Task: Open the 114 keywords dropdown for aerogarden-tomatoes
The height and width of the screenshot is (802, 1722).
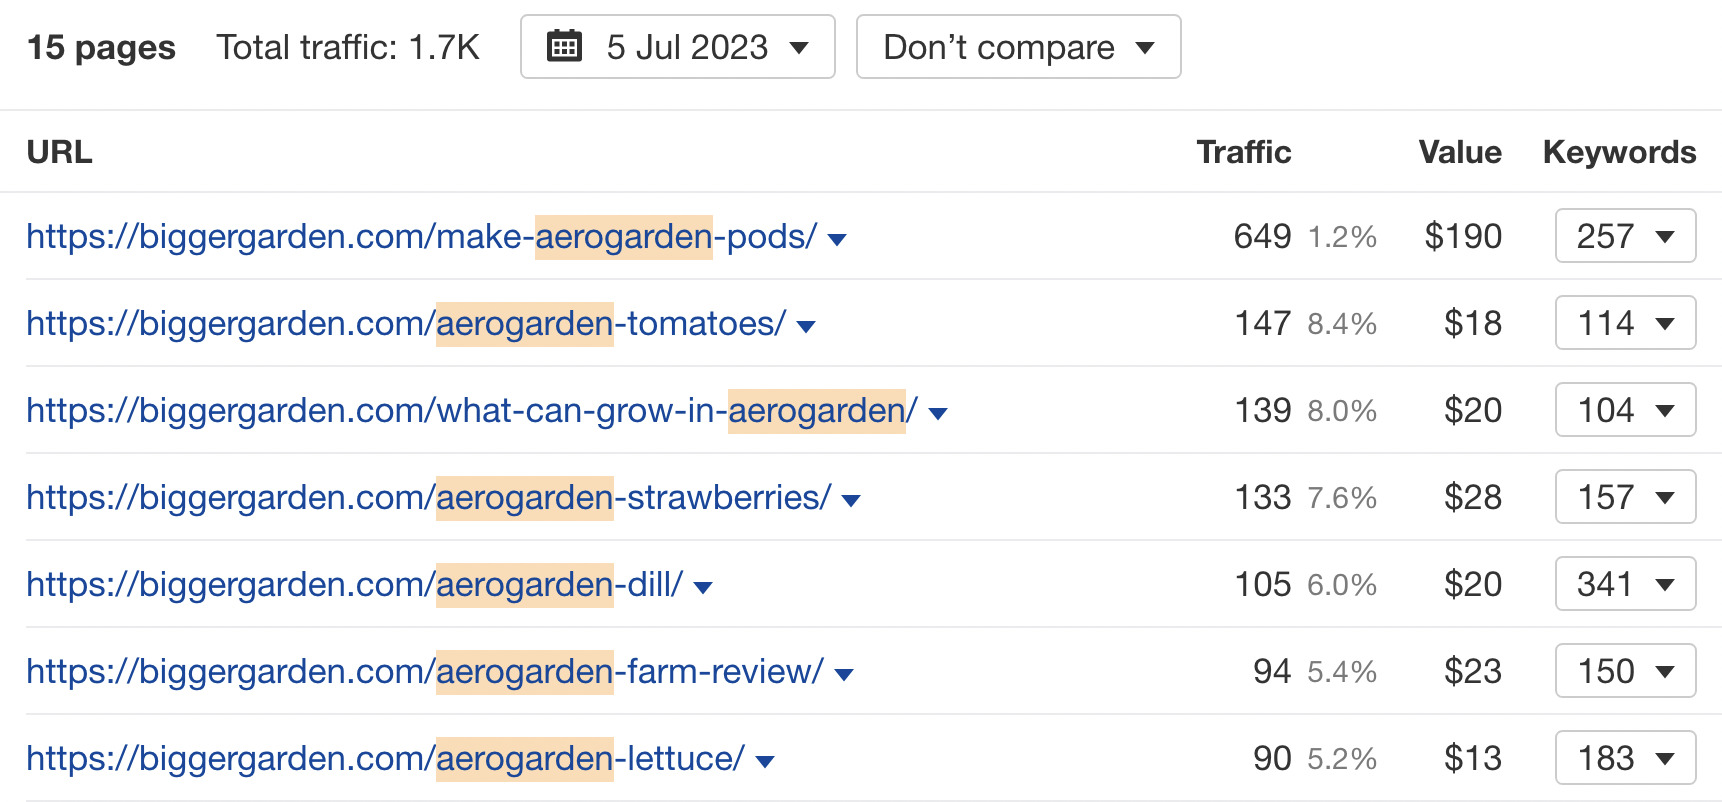Action: click(1624, 323)
